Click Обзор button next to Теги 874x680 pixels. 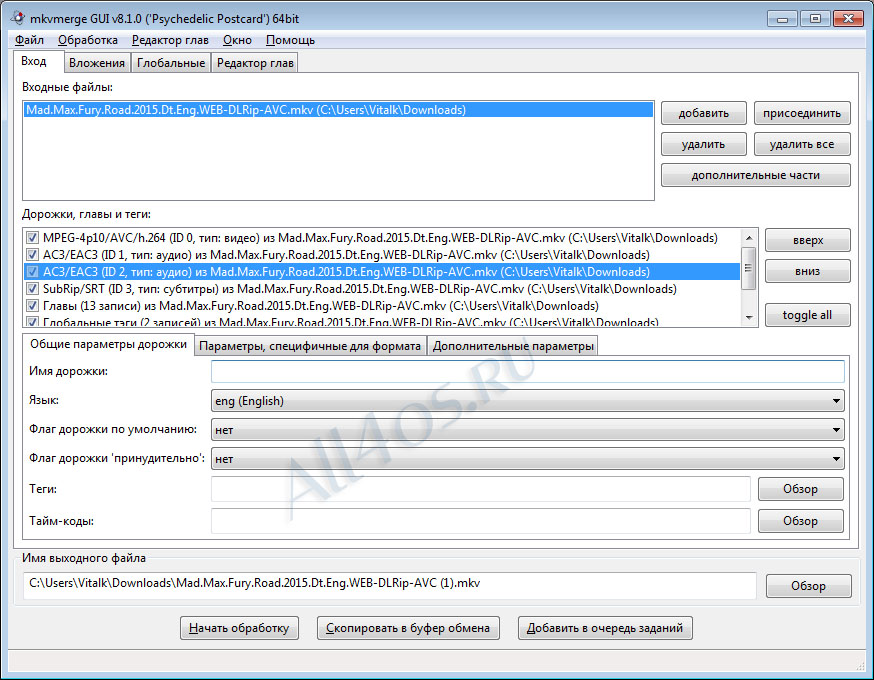(800, 489)
